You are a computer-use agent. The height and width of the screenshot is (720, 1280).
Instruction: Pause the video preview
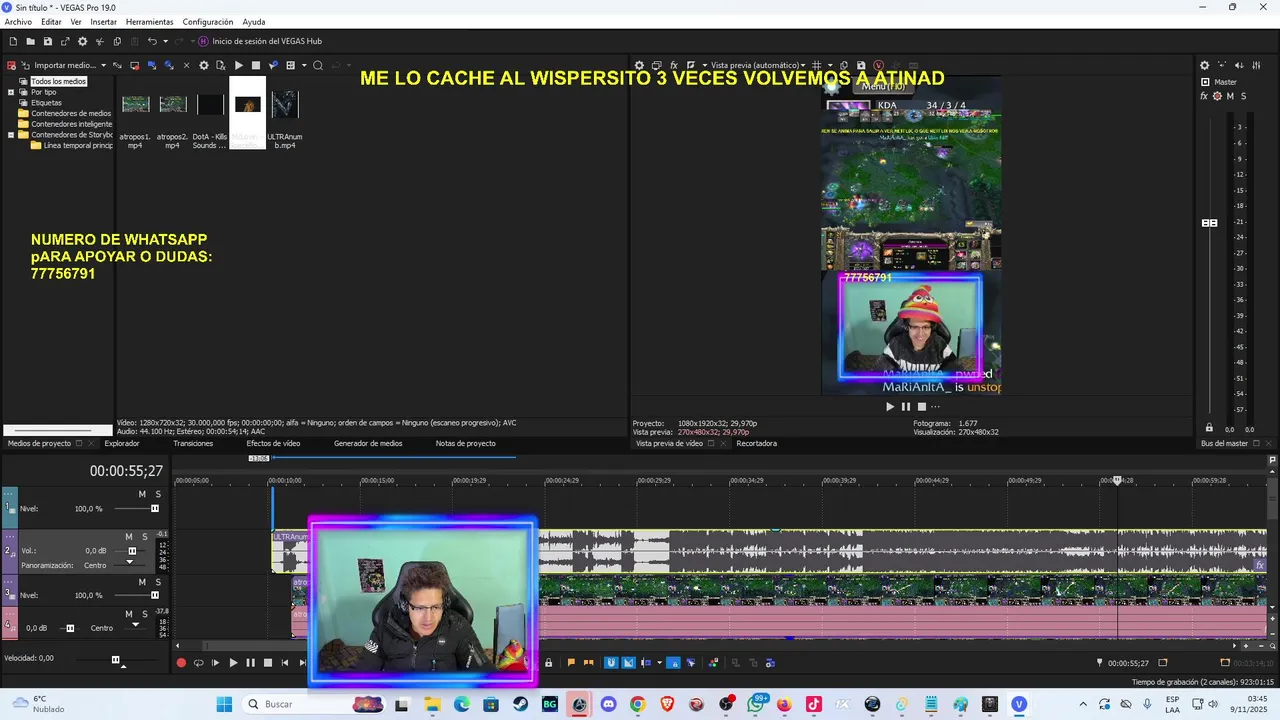coord(906,406)
